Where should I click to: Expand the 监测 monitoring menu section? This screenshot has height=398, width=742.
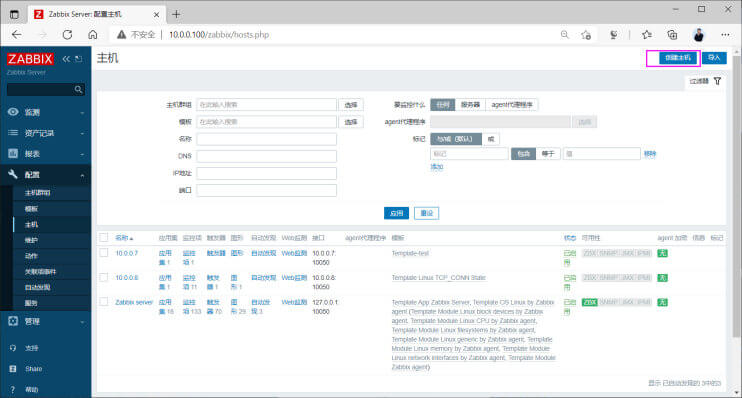[46, 112]
